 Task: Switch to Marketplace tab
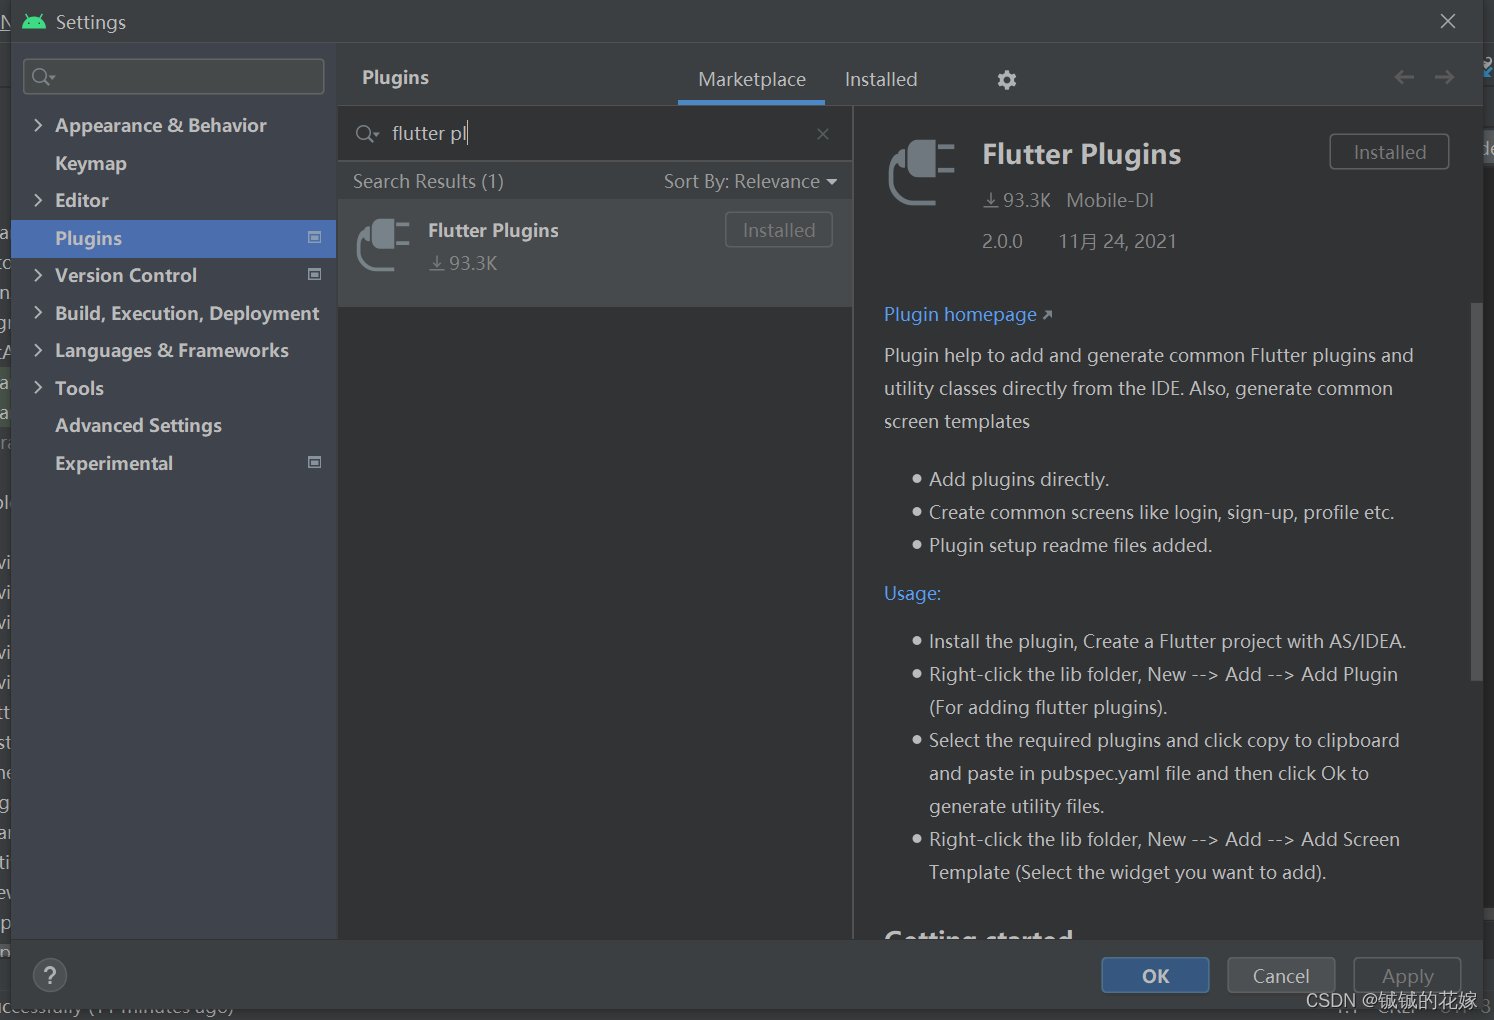coord(752,79)
